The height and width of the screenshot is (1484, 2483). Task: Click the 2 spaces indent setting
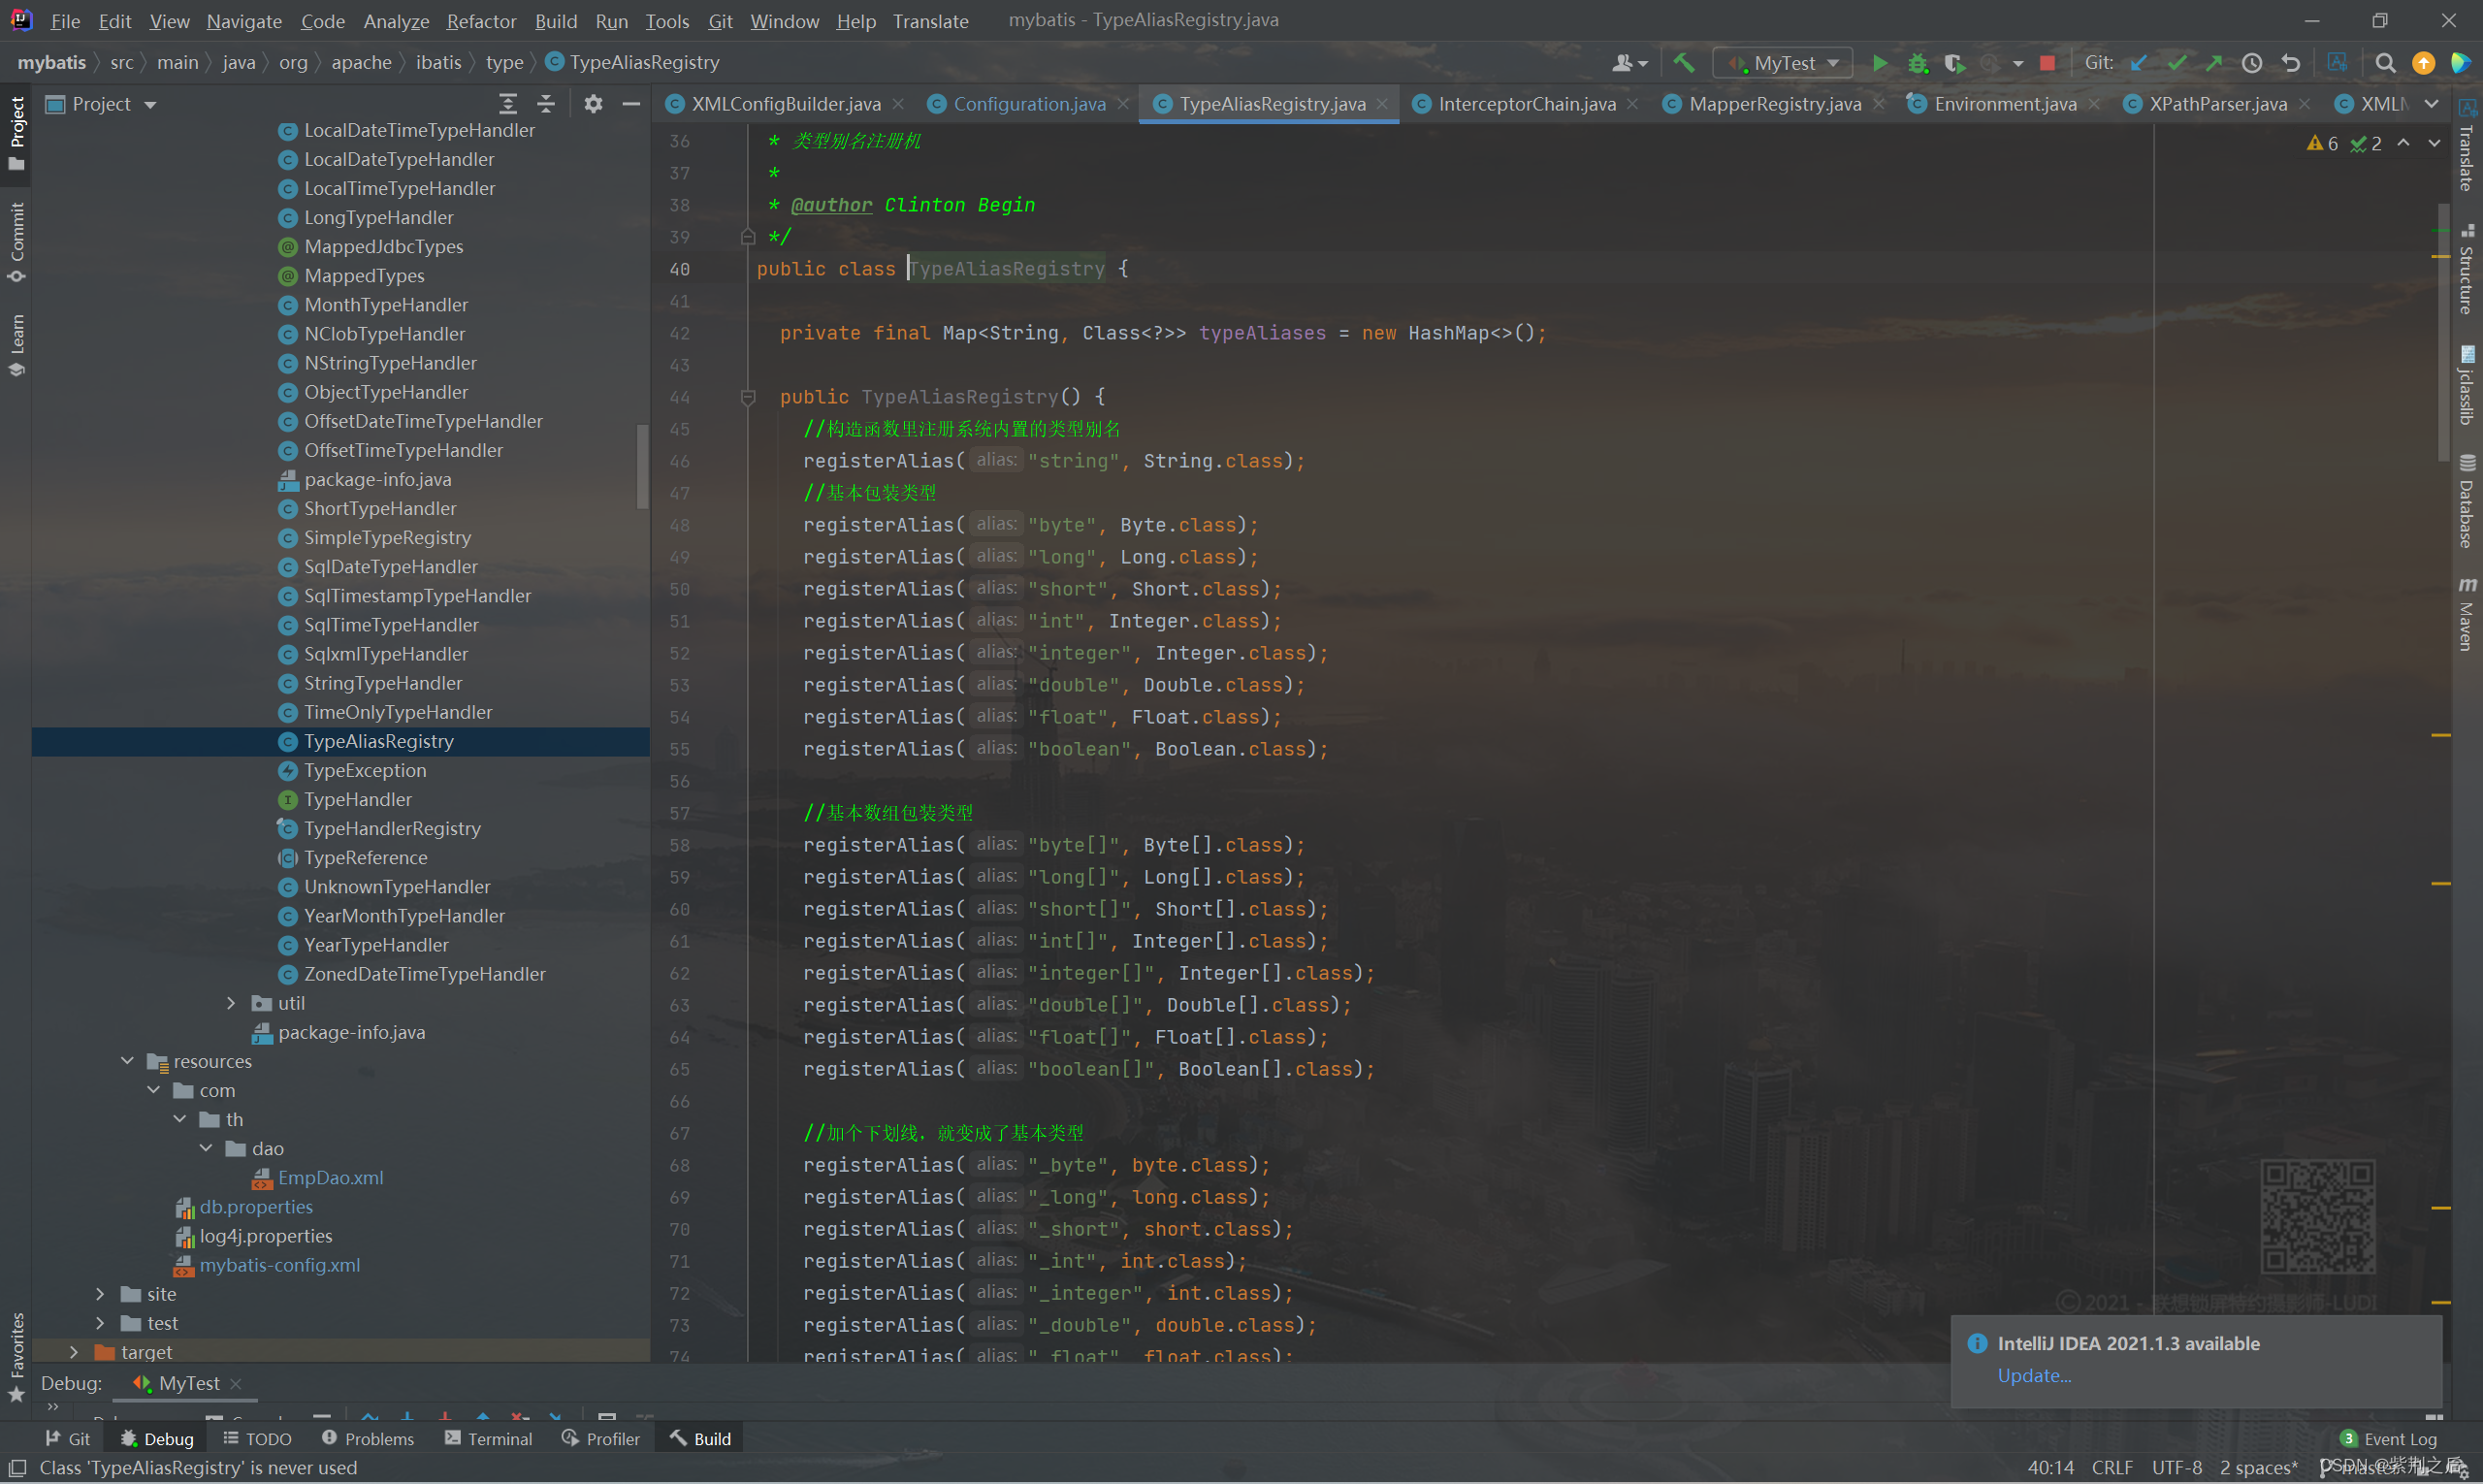[x=2258, y=1468]
